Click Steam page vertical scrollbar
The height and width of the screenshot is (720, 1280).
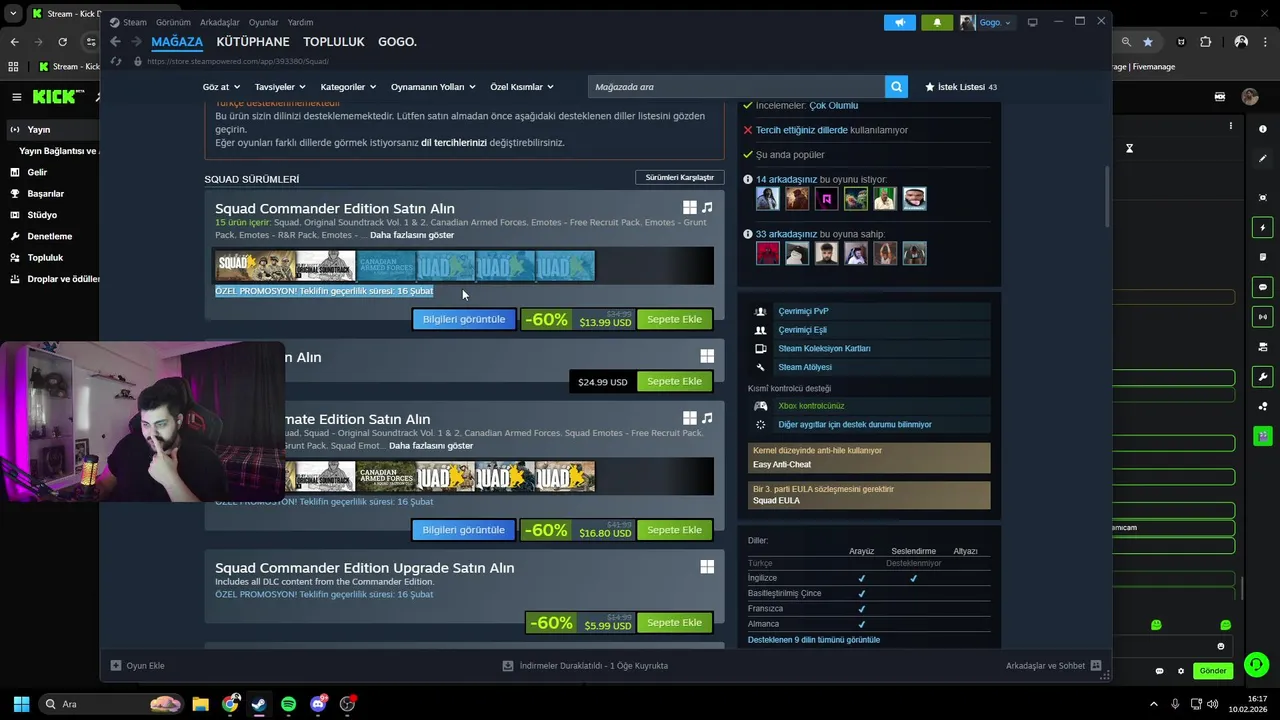tap(1106, 197)
